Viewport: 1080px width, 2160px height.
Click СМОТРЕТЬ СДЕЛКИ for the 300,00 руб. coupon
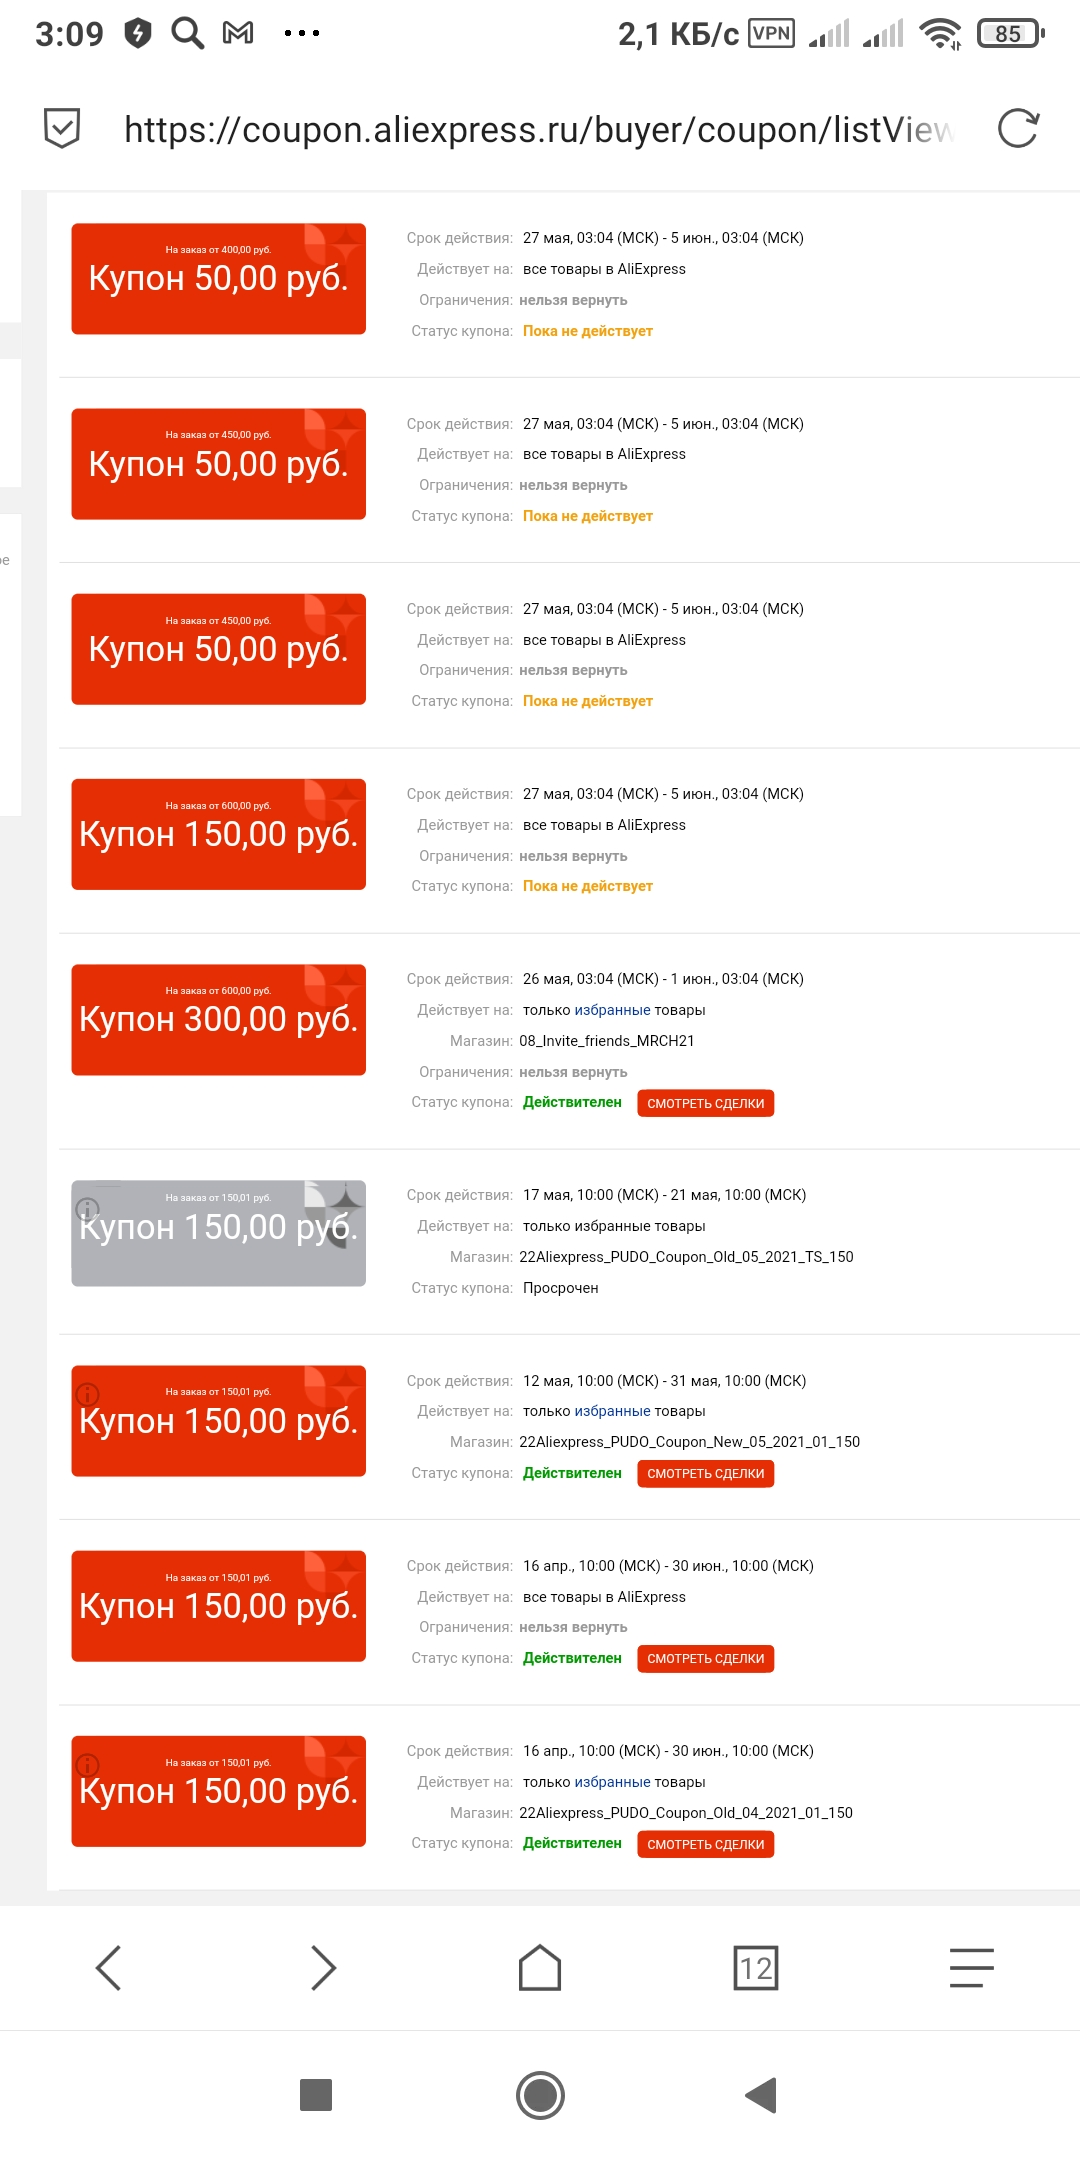(x=705, y=1103)
